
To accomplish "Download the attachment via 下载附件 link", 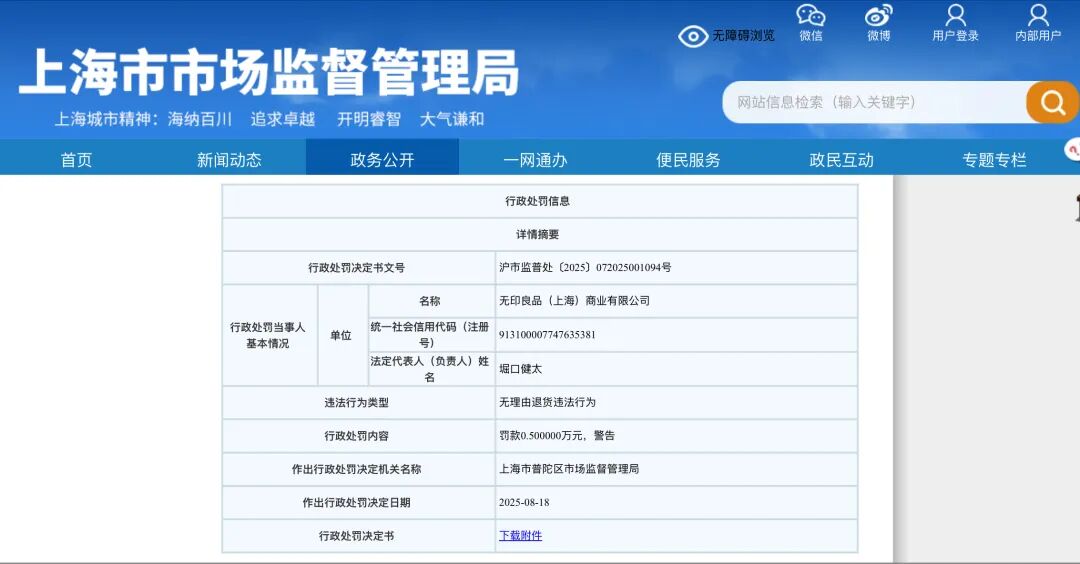I will tap(520, 536).
